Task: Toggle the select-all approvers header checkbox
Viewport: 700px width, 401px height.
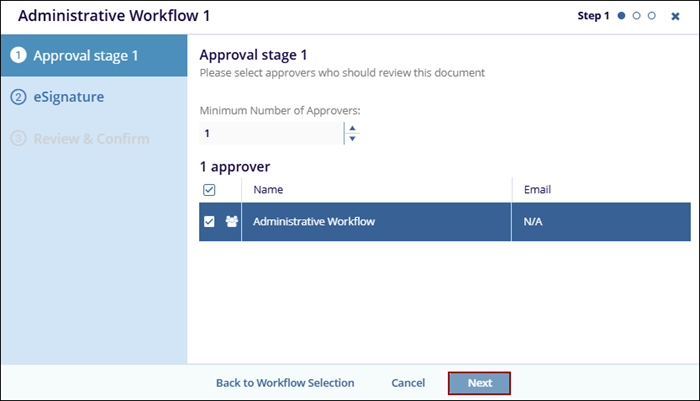Action: click(209, 189)
